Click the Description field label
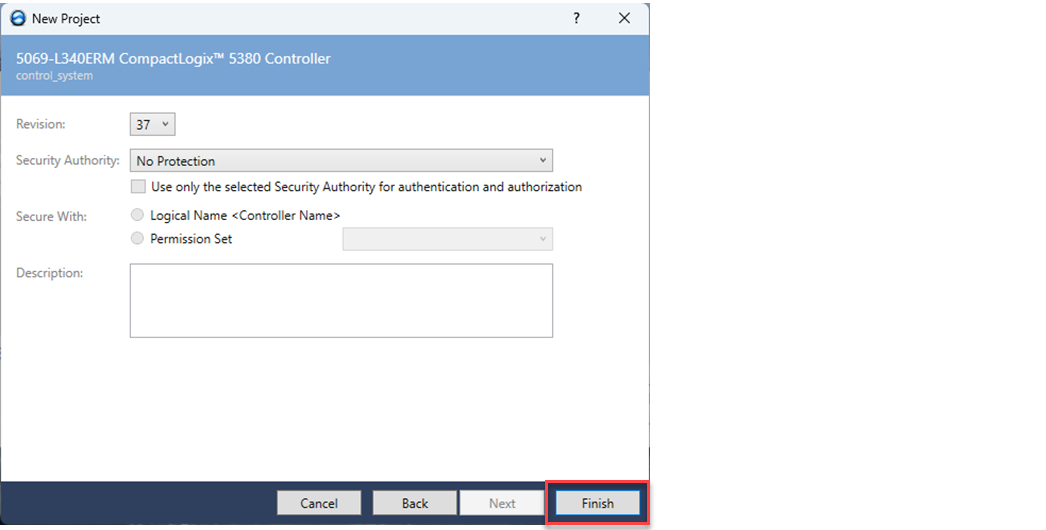Screen dimensions: 1046x530 tap(50, 273)
